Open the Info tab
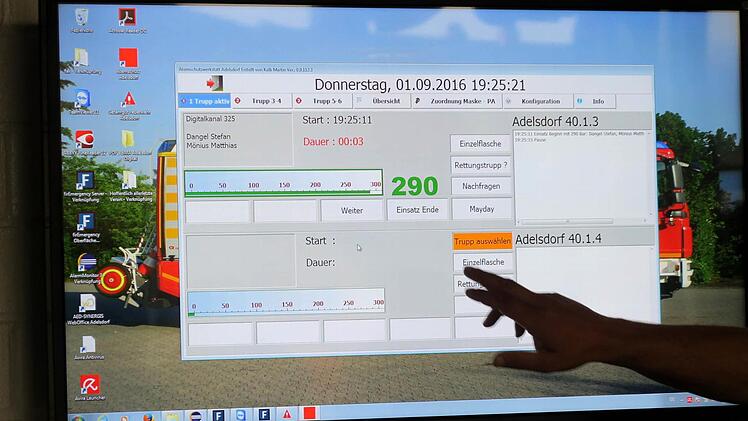This screenshot has height=421, width=748. tap(594, 101)
